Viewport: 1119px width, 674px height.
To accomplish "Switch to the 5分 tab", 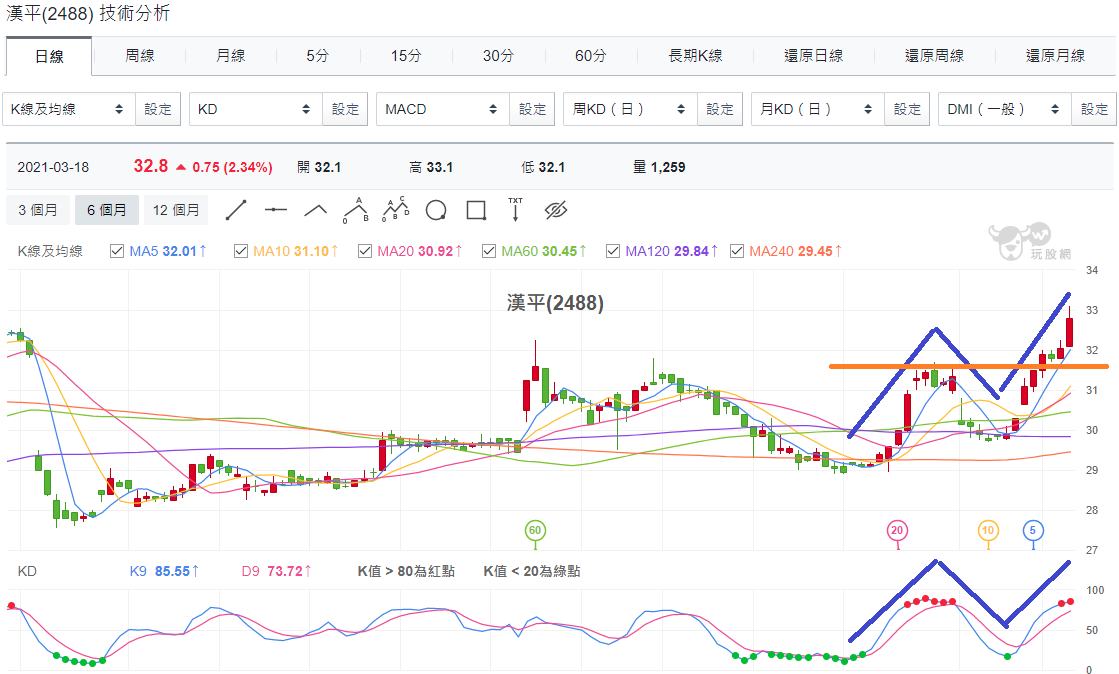I will pos(318,56).
